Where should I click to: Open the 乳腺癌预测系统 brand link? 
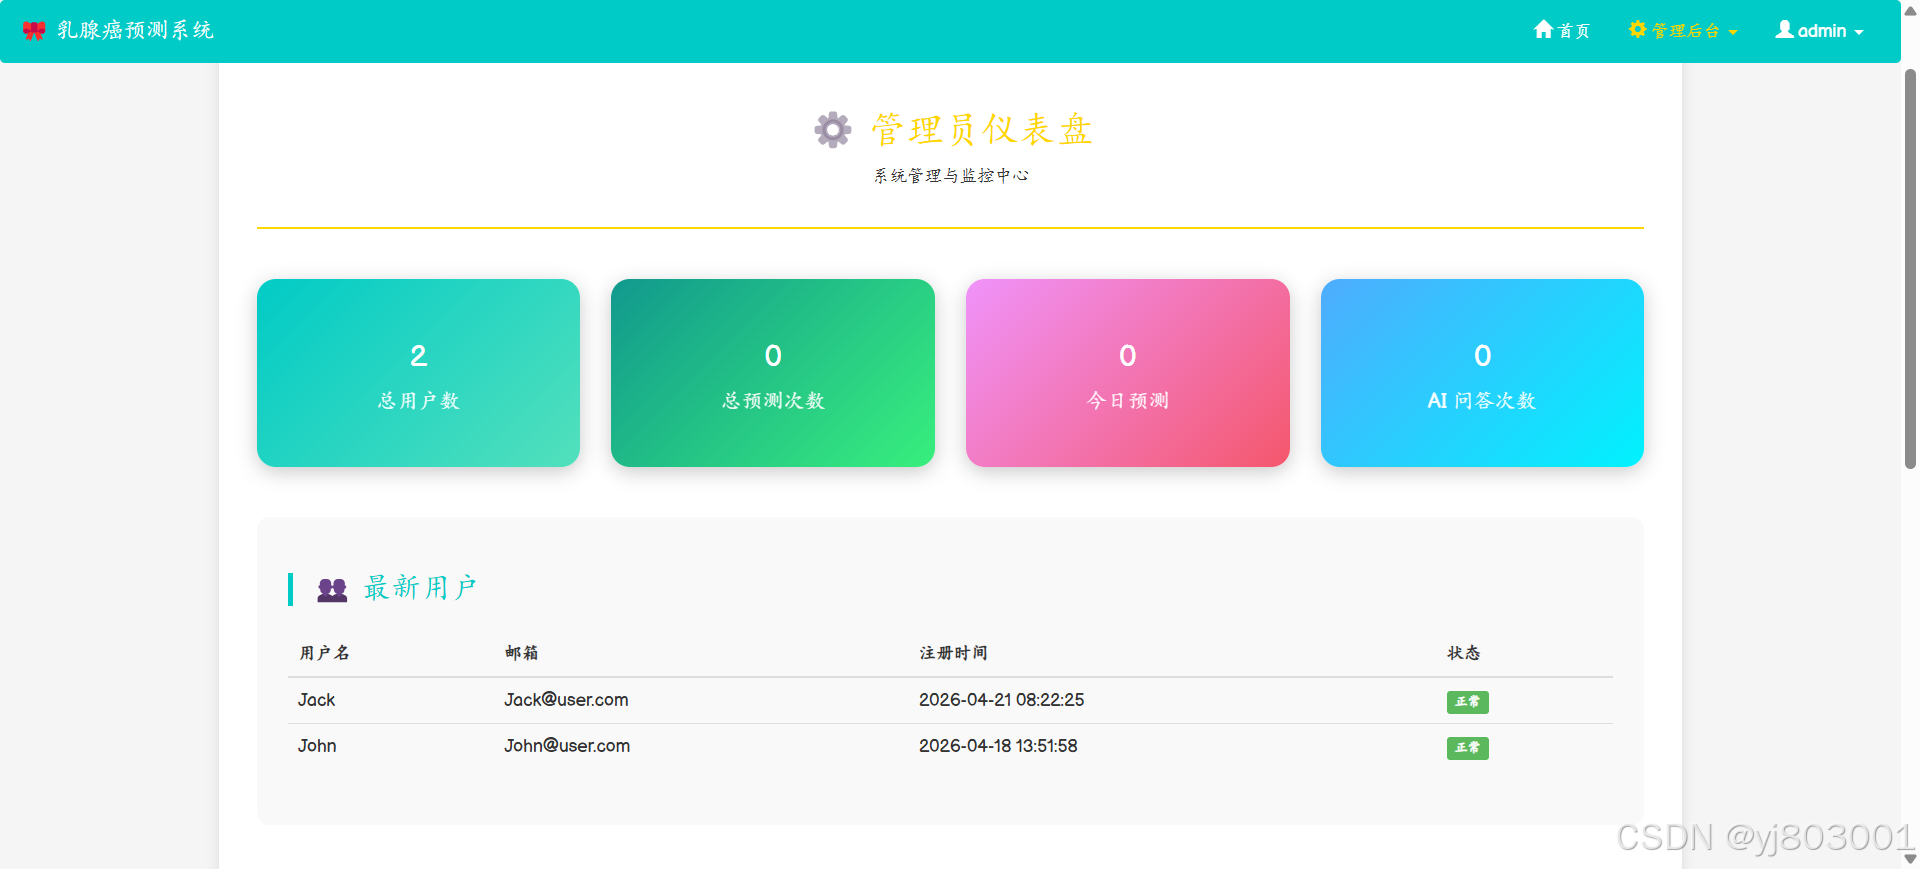click(x=118, y=31)
